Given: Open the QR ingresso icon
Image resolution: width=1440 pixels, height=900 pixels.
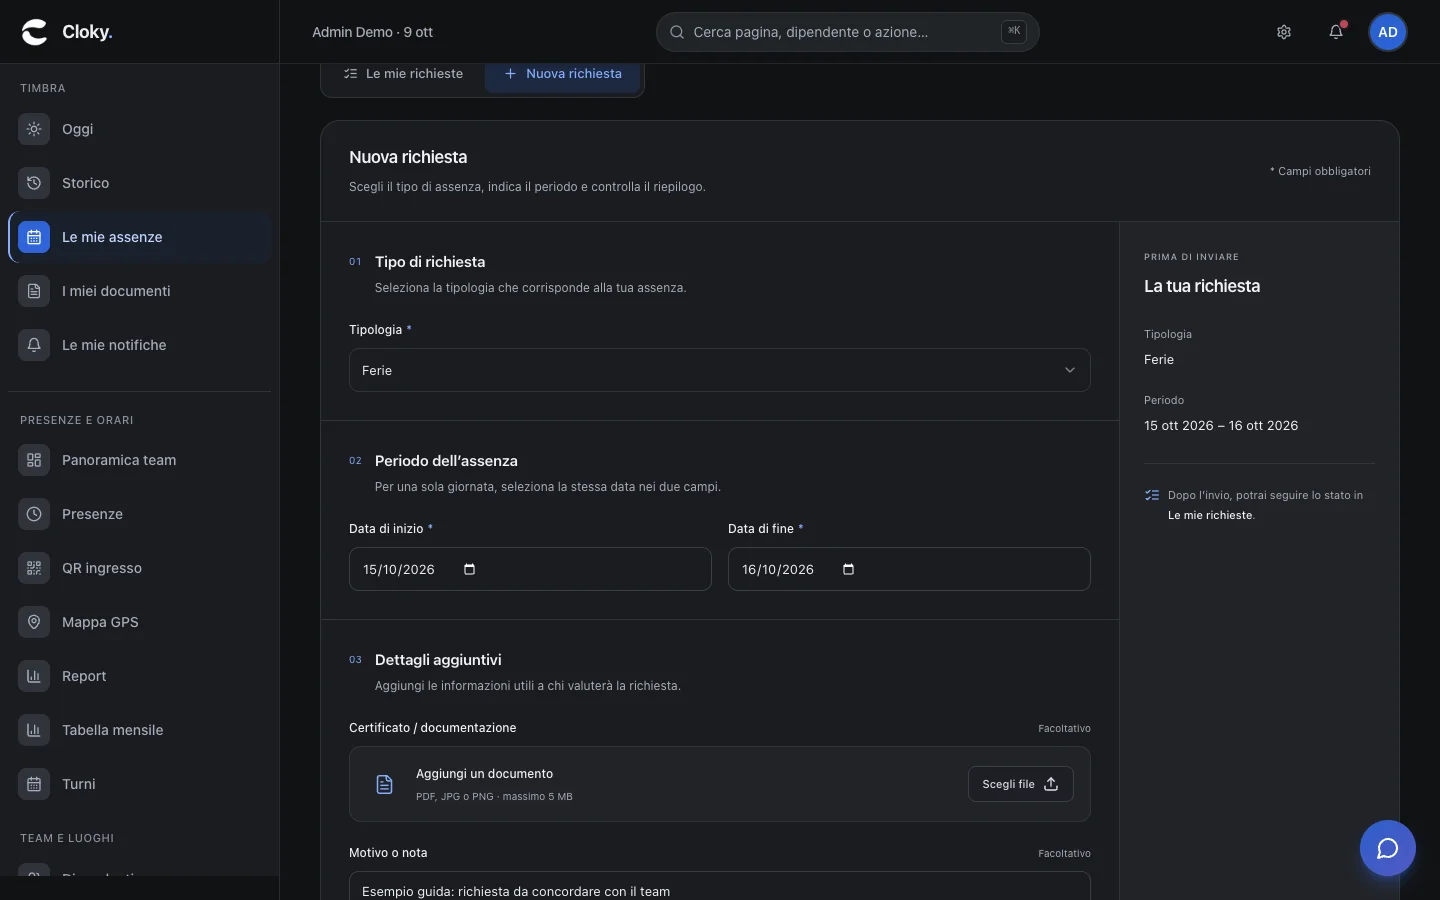Looking at the screenshot, I should click(34, 568).
